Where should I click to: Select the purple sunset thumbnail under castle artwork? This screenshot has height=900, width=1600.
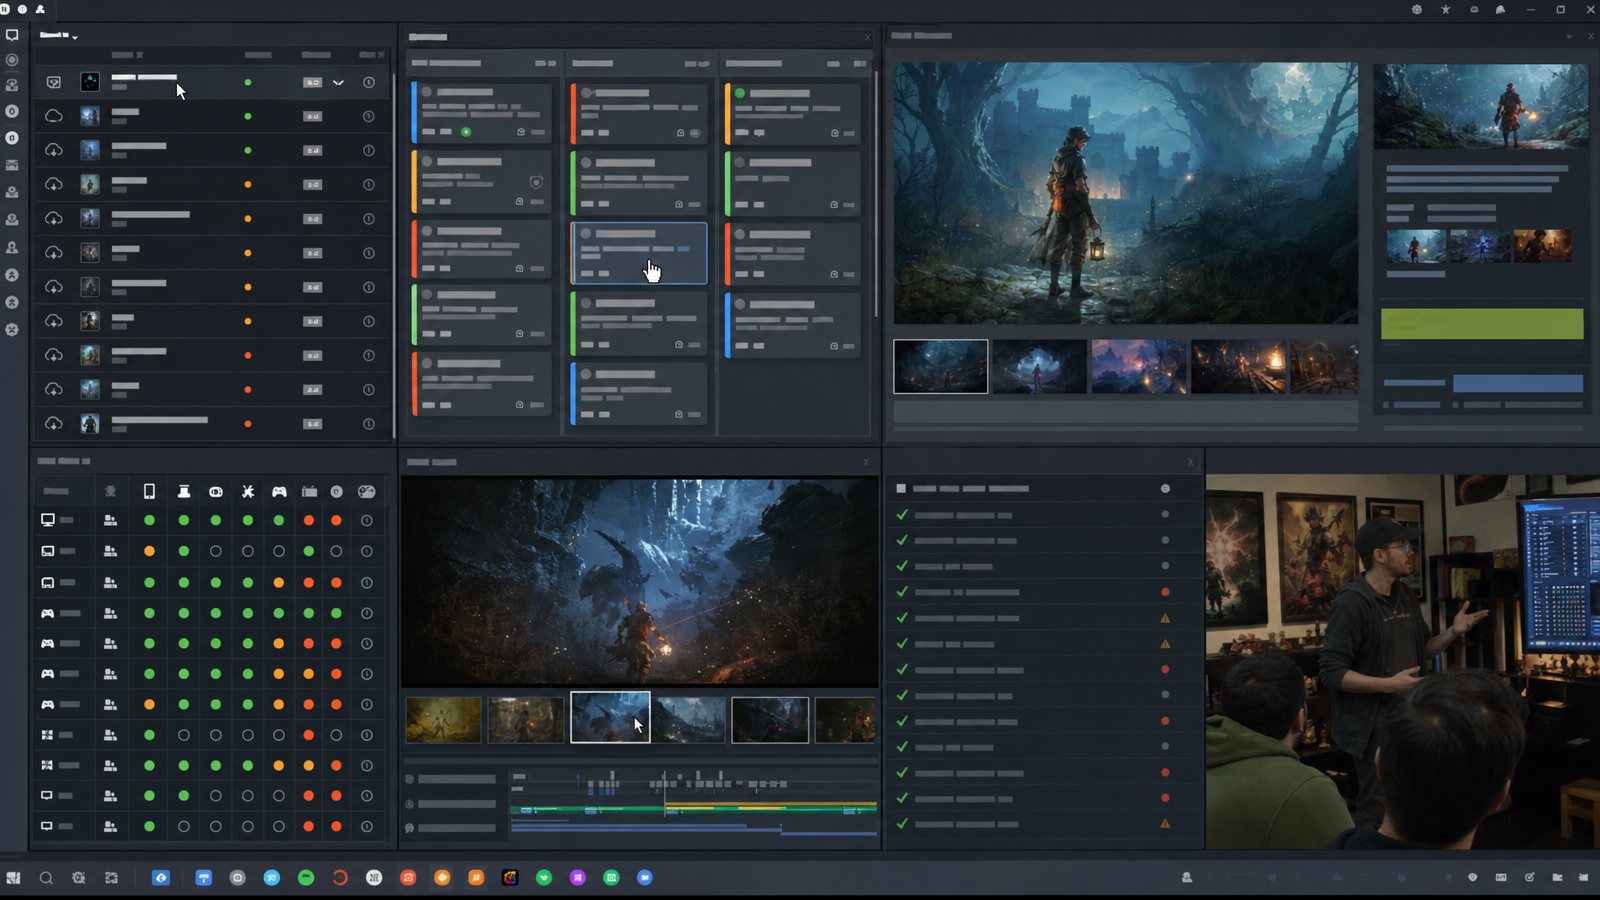[x=1138, y=366]
